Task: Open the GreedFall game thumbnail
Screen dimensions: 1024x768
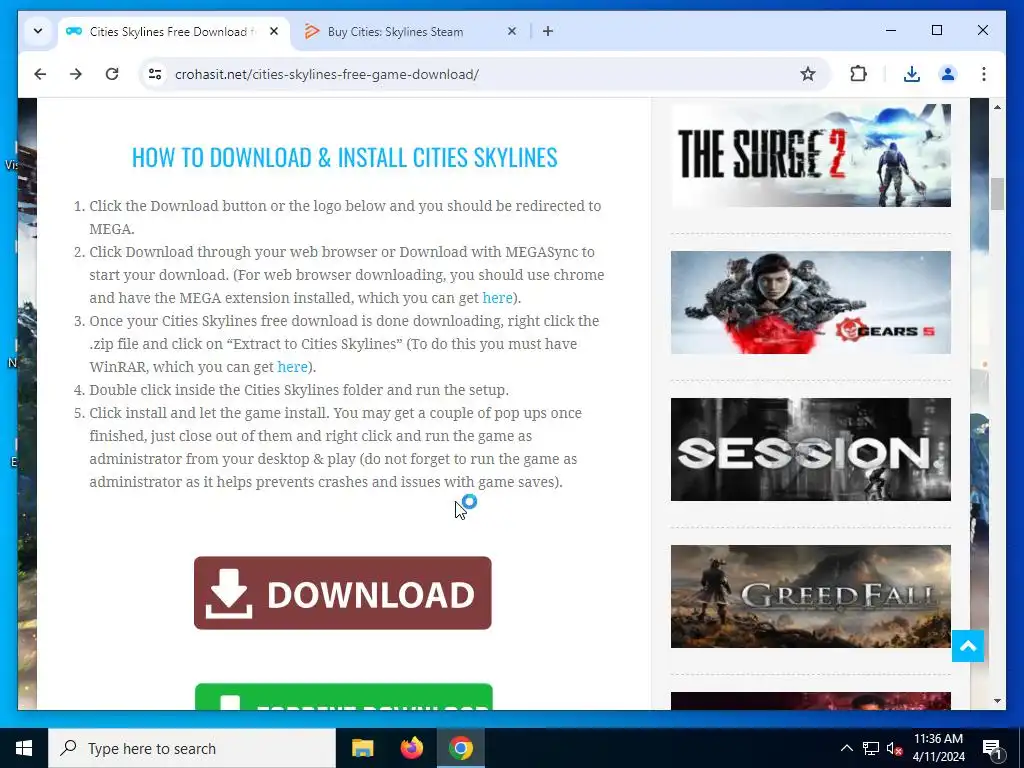Action: click(810, 596)
